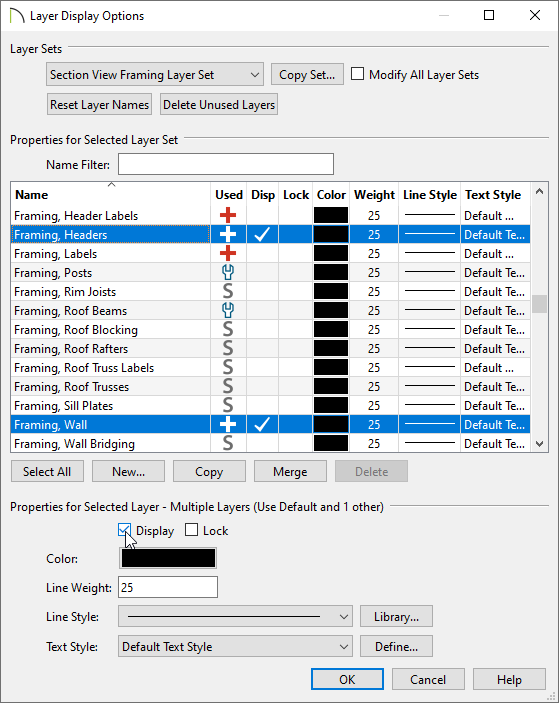The width and height of the screenshot is (559, 703).
Task: Open the Section View Framing Layer Set dropdown
Action: 155,74
